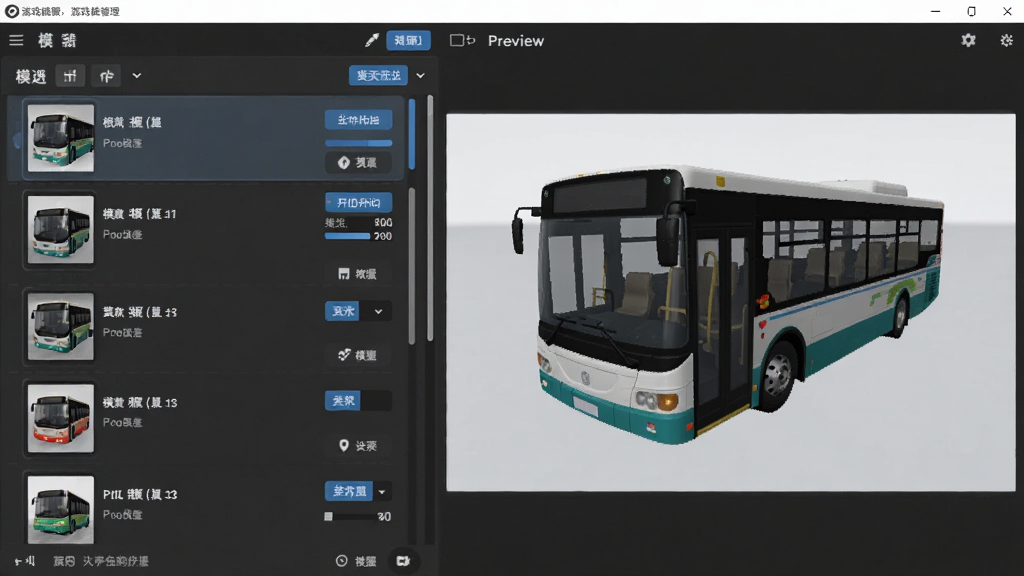Open the hamburger menu in the left panel header
1024x576 pixels.
click(16, 40)
